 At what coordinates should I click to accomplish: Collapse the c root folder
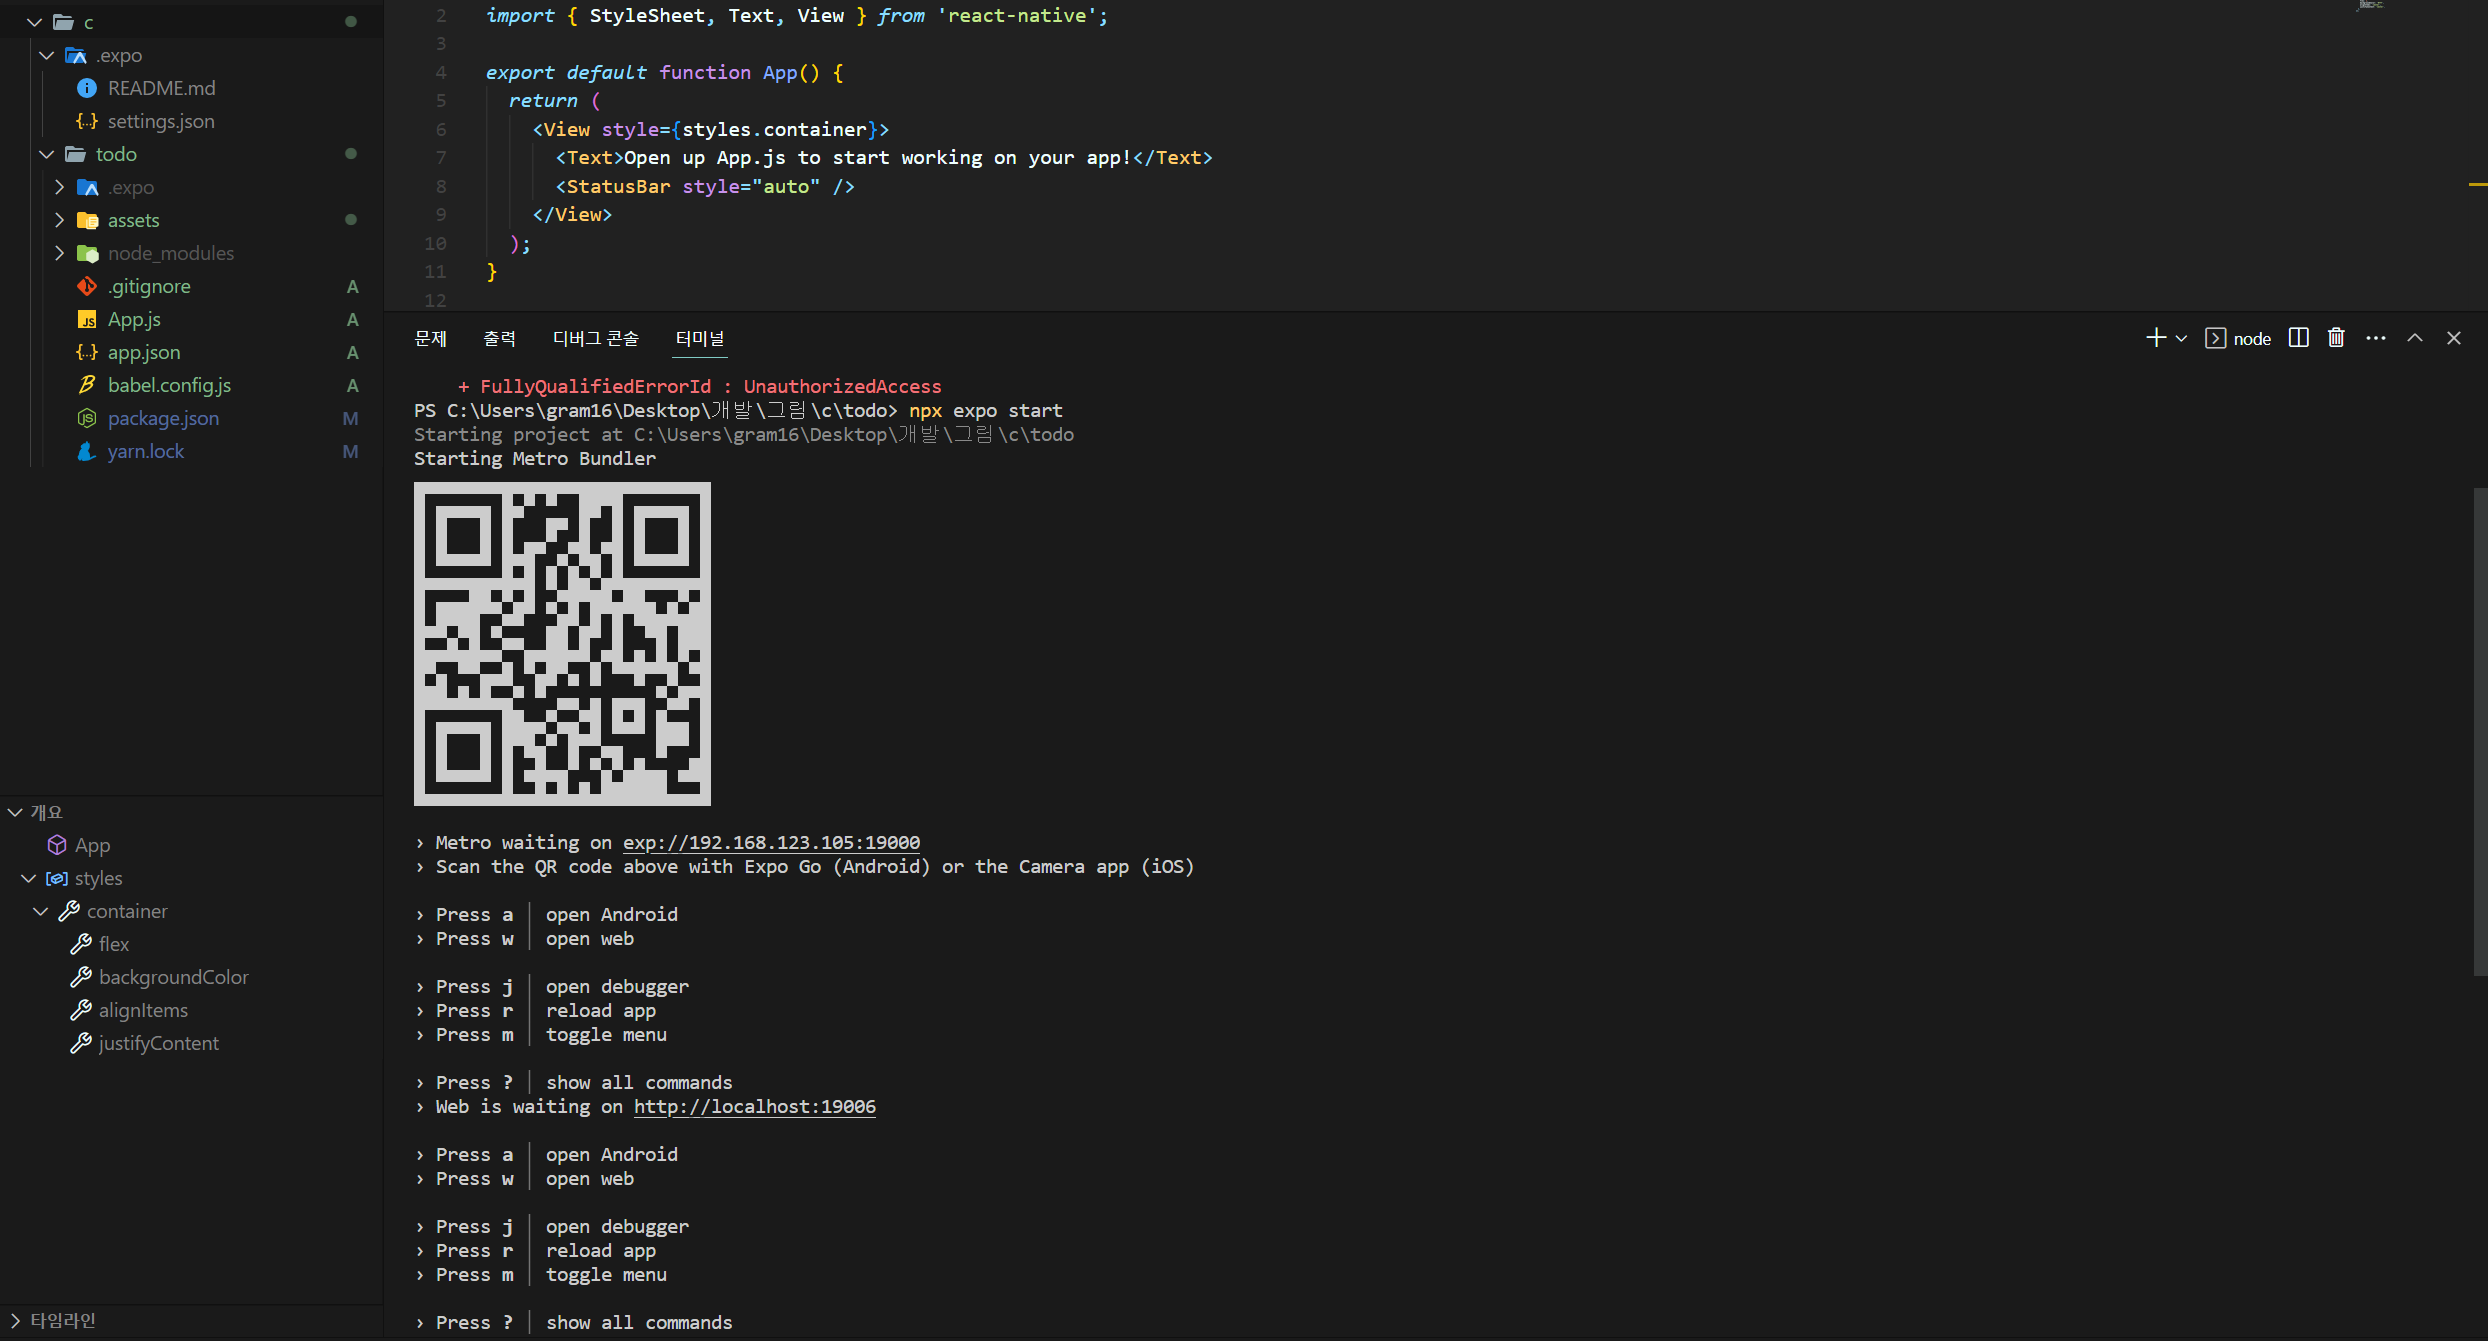[x=35, y=22]
